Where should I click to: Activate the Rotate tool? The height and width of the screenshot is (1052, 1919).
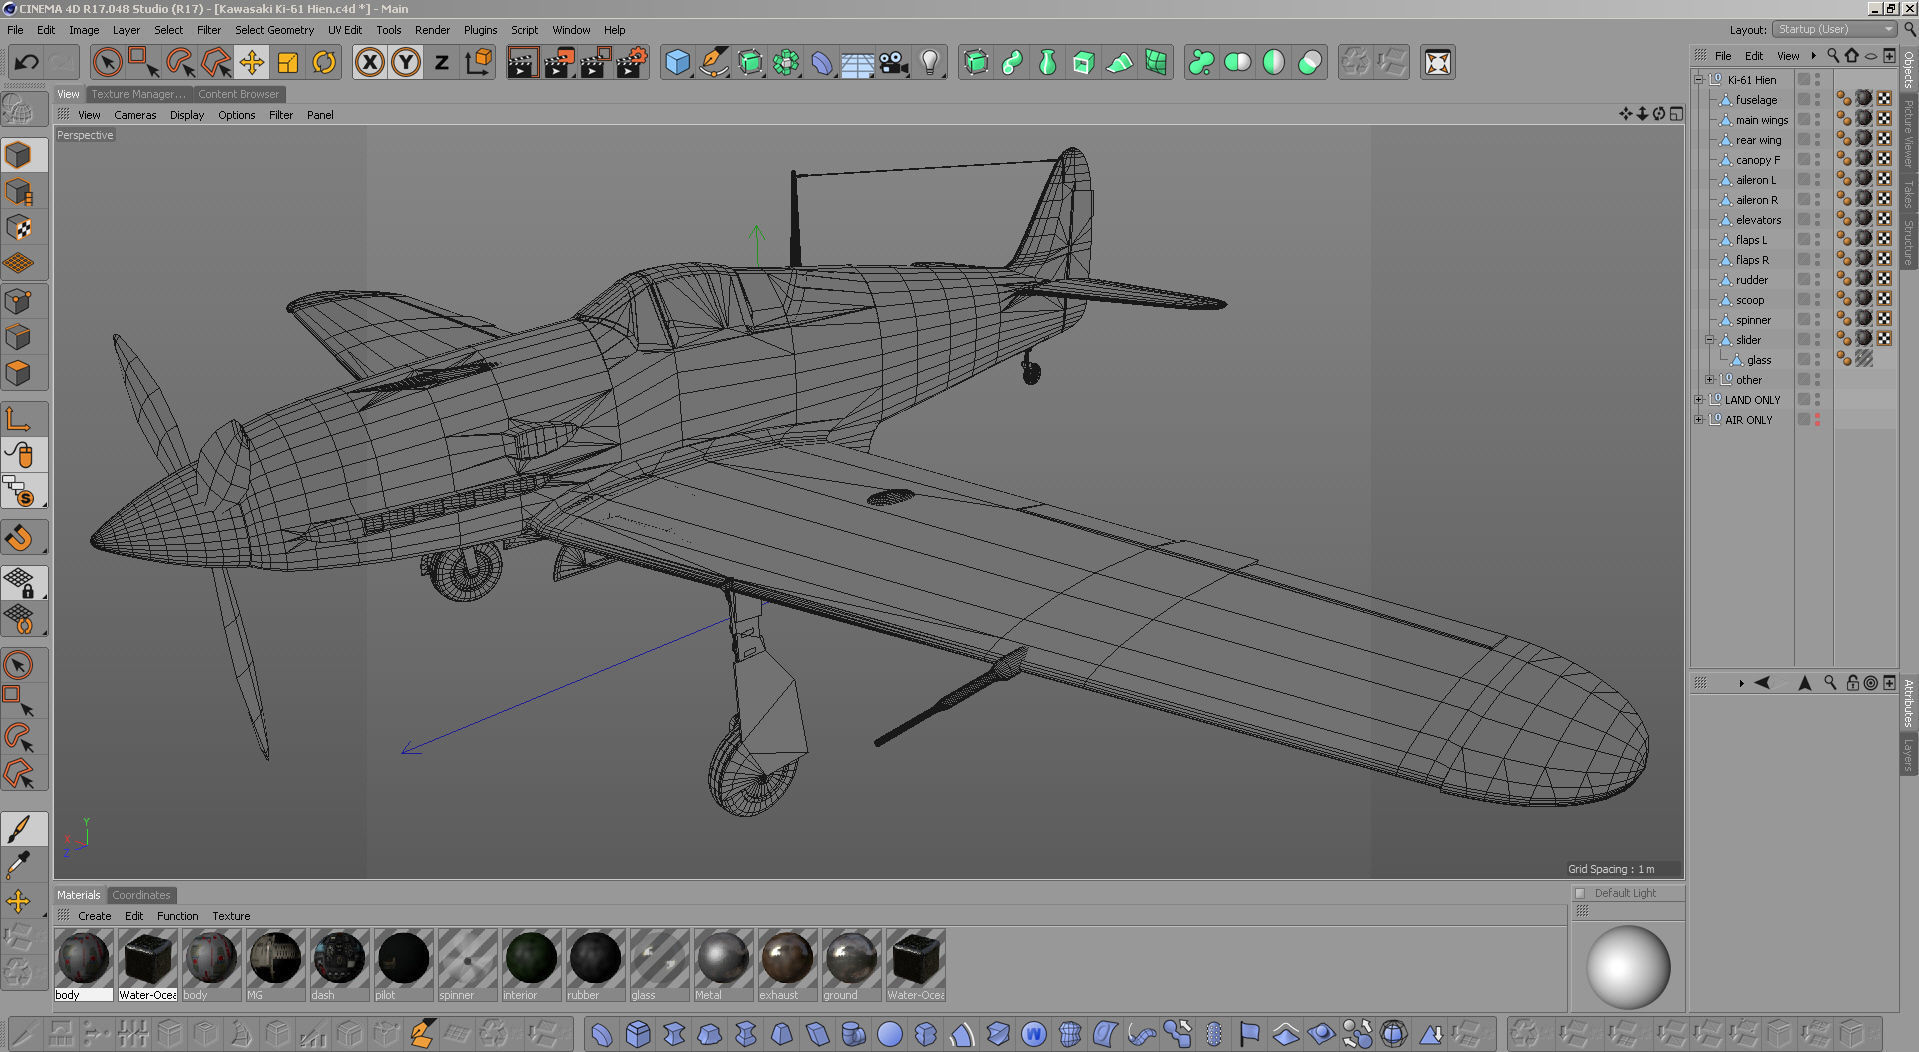coord(324,63)
